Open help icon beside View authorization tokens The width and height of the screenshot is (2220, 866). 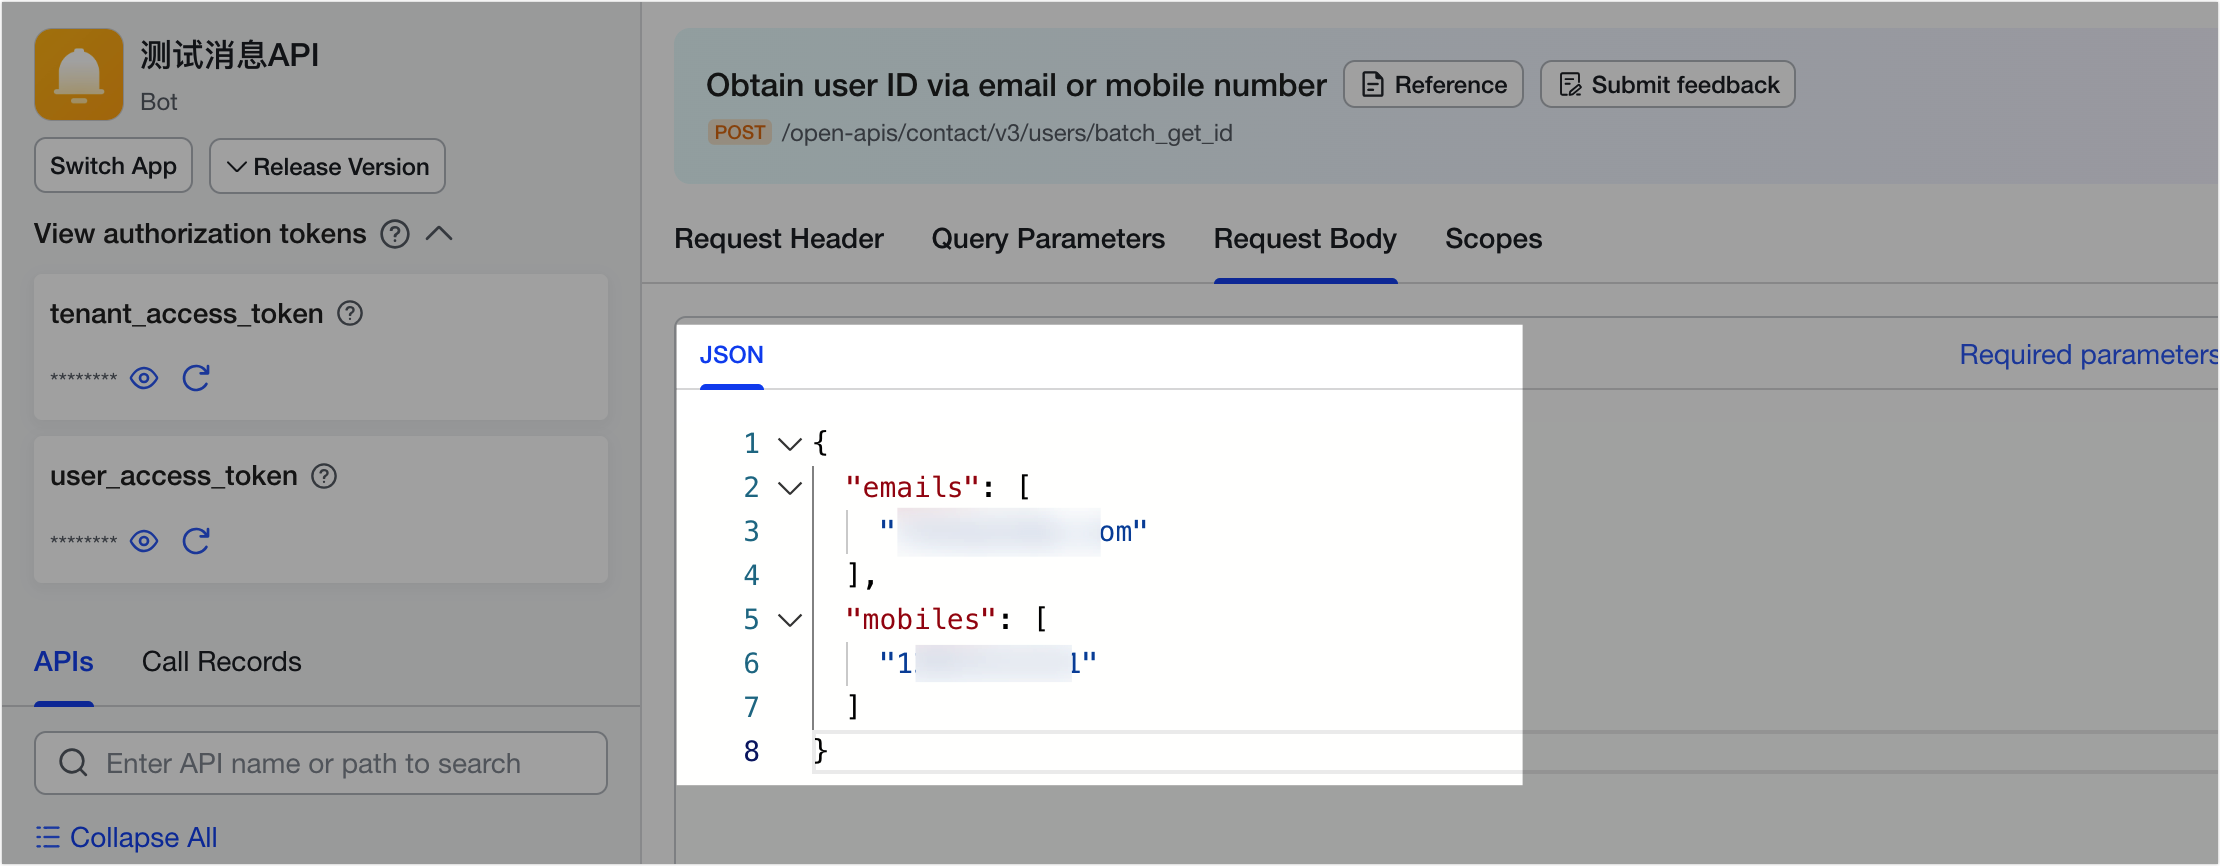395,234
